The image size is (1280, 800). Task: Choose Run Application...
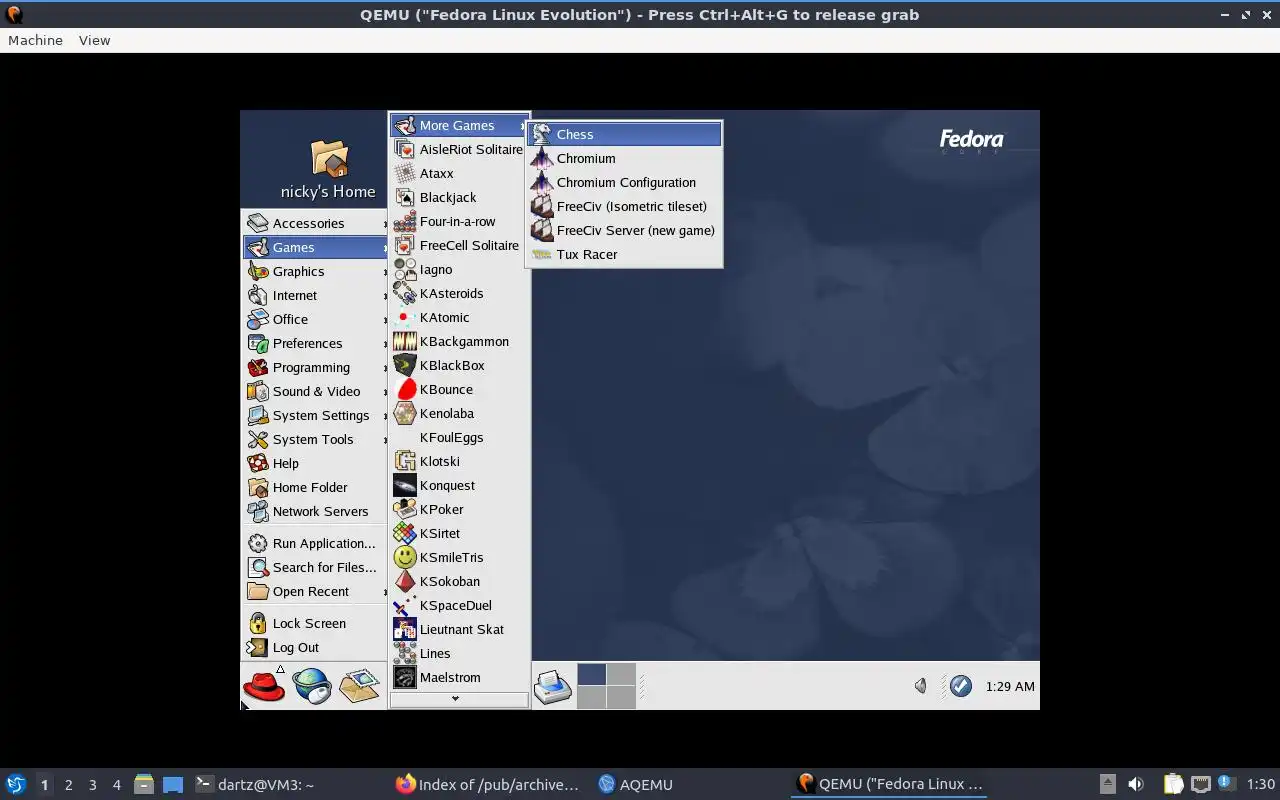pyautogui.click(x=315, y=543)
